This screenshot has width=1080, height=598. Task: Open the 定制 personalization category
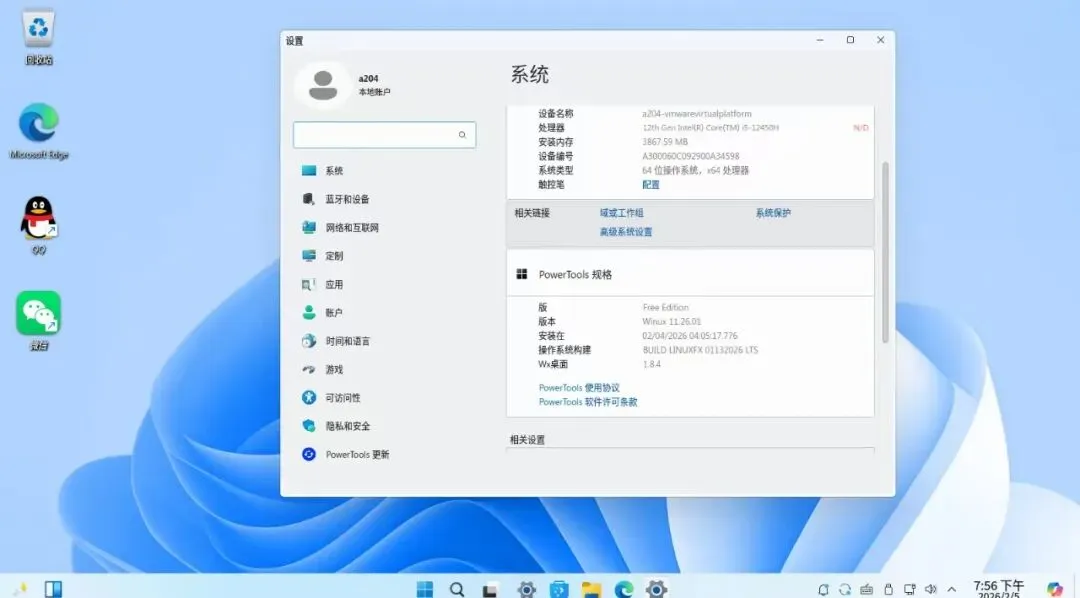[x=334, y=256]
